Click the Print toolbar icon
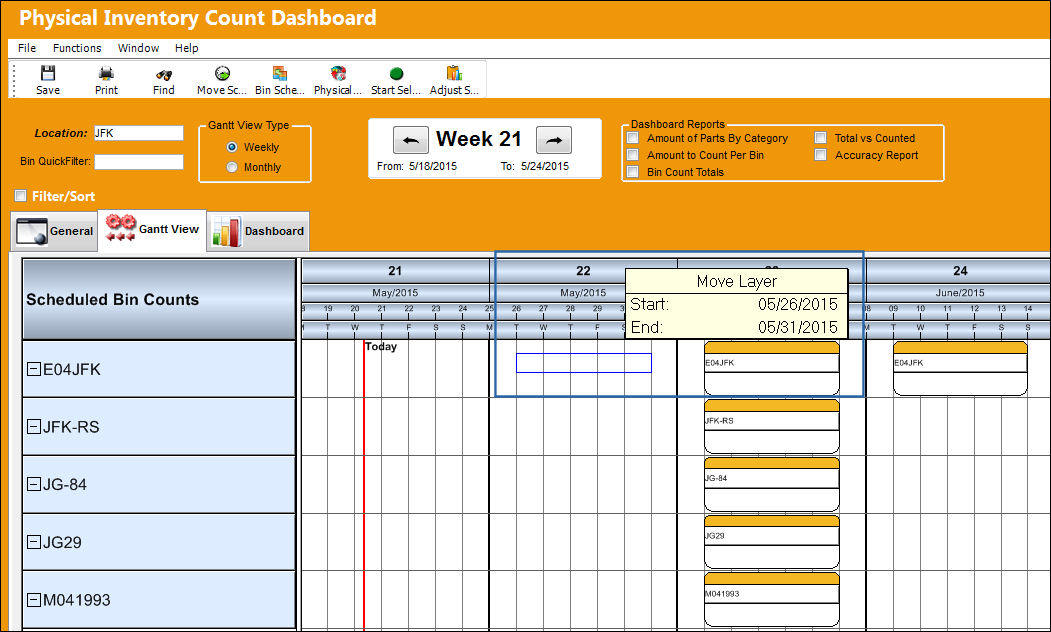 click(x=106, y=74)
